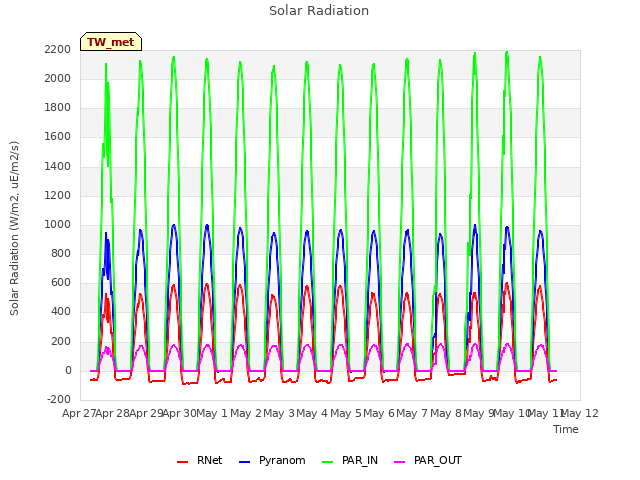The height and width of the screenshot is (480, 640).
Task: Click the 2200 y-axis tick label
Action: [58, 49]
